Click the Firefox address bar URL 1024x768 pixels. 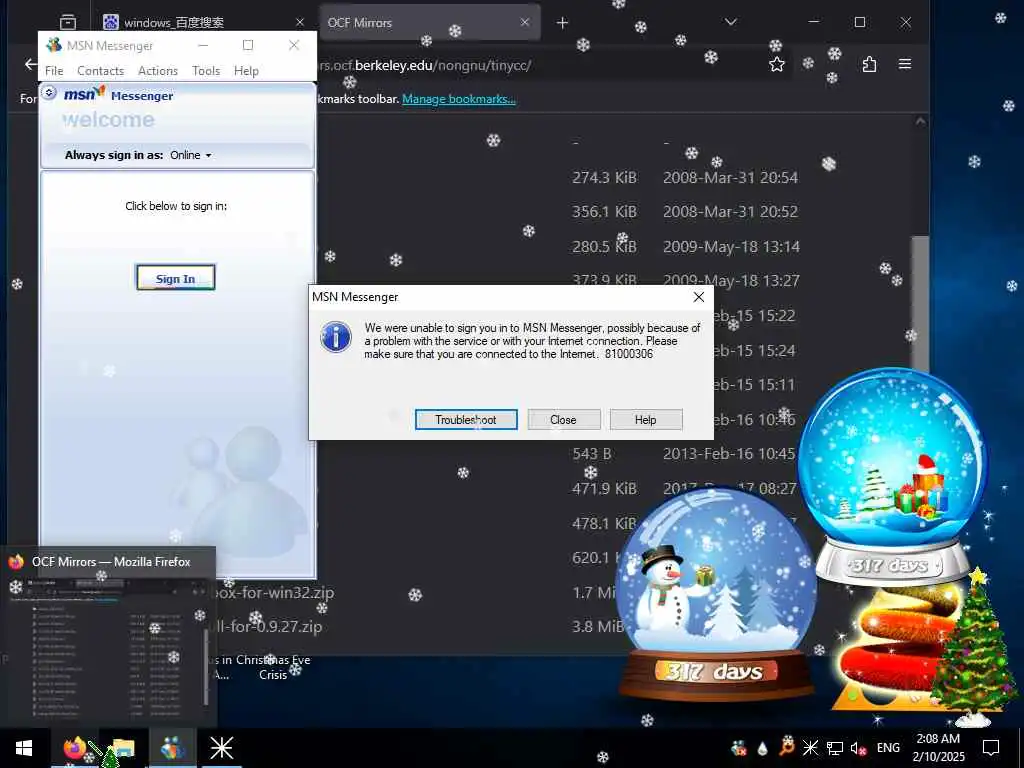pyautogui.click(x=423, y=65)
